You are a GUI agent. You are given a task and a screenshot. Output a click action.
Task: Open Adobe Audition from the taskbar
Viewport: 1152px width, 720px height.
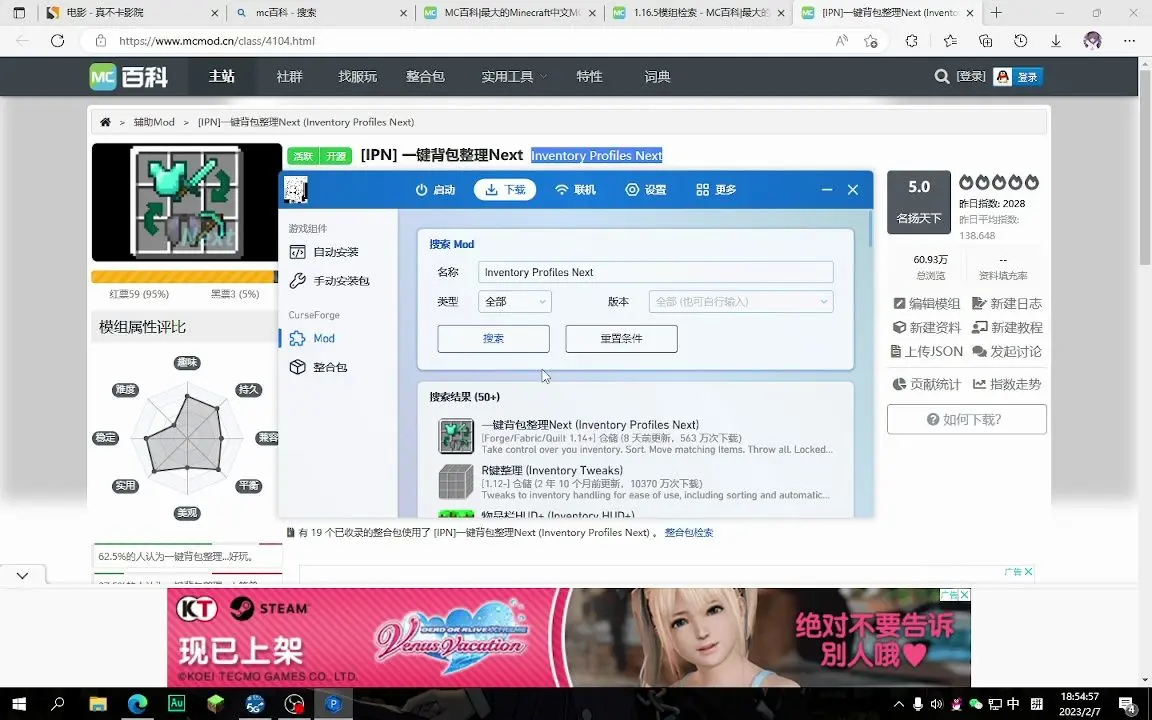click(176, 703)
